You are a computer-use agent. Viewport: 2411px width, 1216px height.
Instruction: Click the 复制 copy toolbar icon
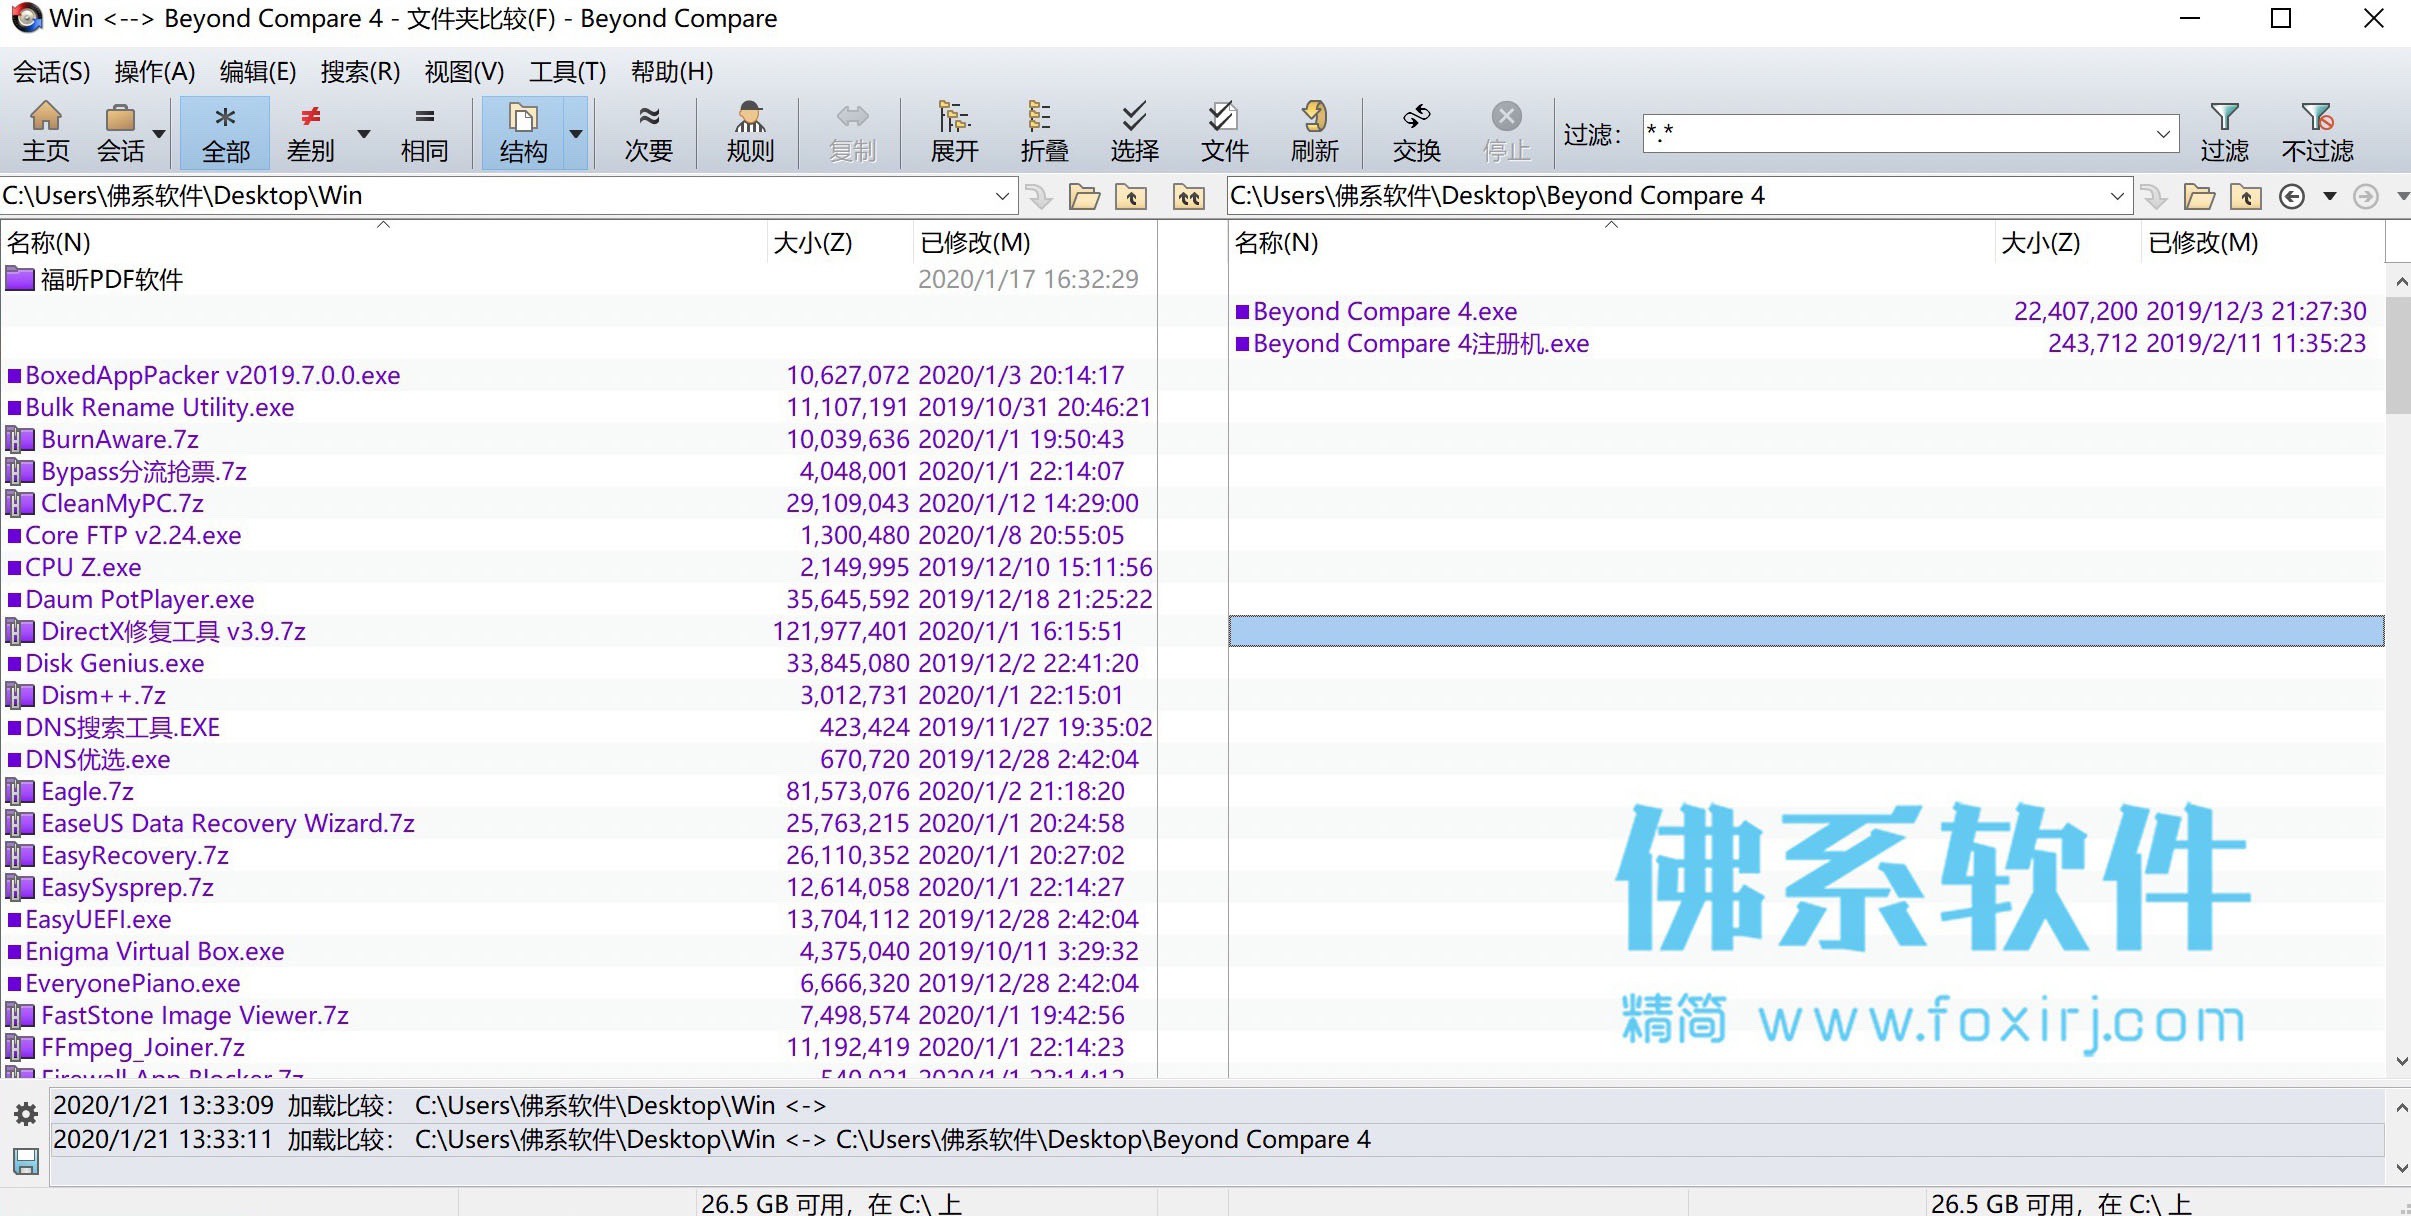click(852, 132)
